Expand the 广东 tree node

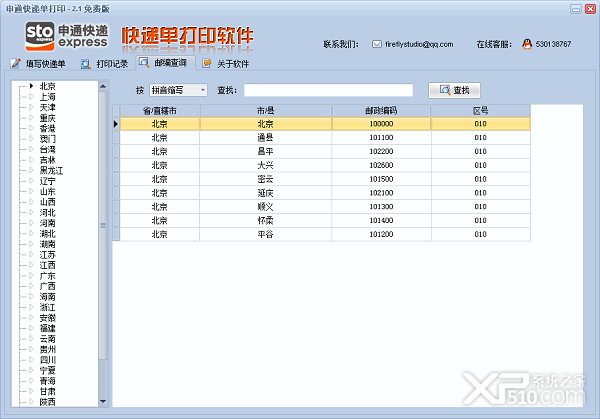pyautogui.click(x=32, y=275)
